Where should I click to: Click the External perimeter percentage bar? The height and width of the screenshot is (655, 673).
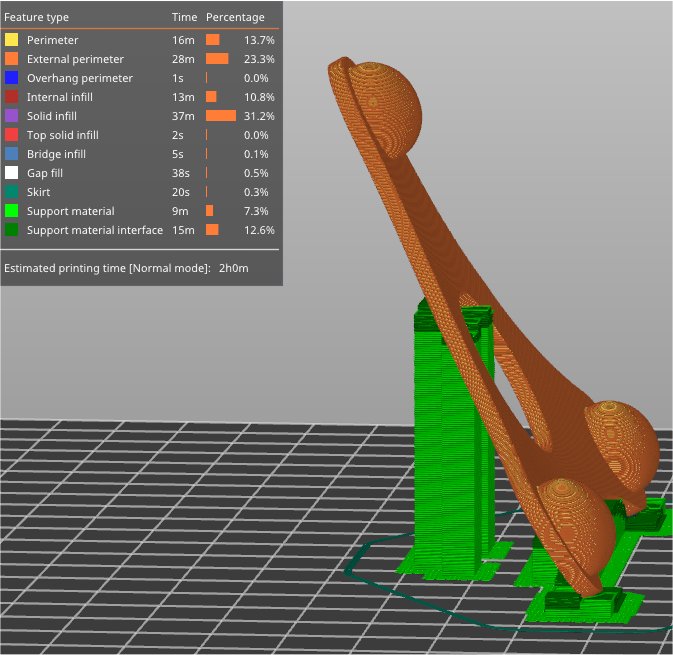217,59
